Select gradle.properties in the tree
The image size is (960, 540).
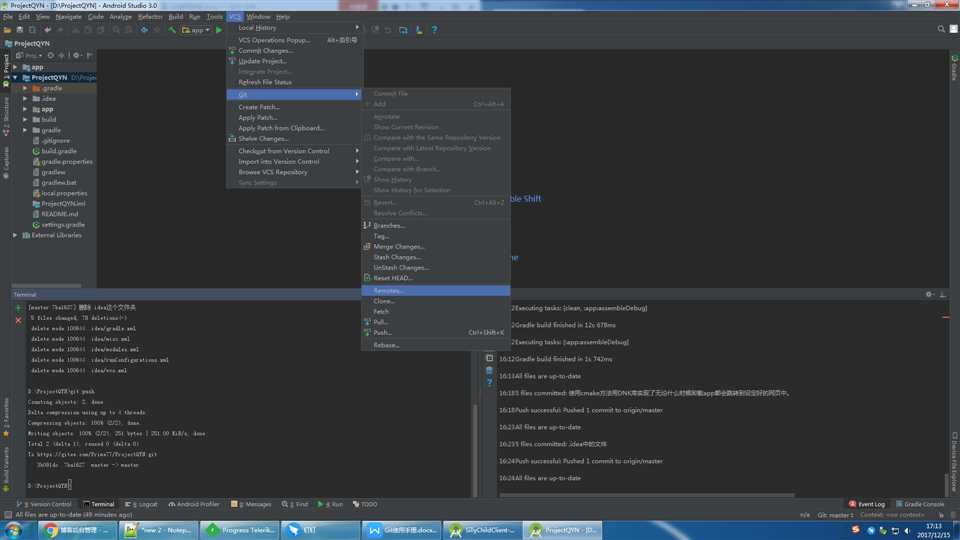point(62,162)
